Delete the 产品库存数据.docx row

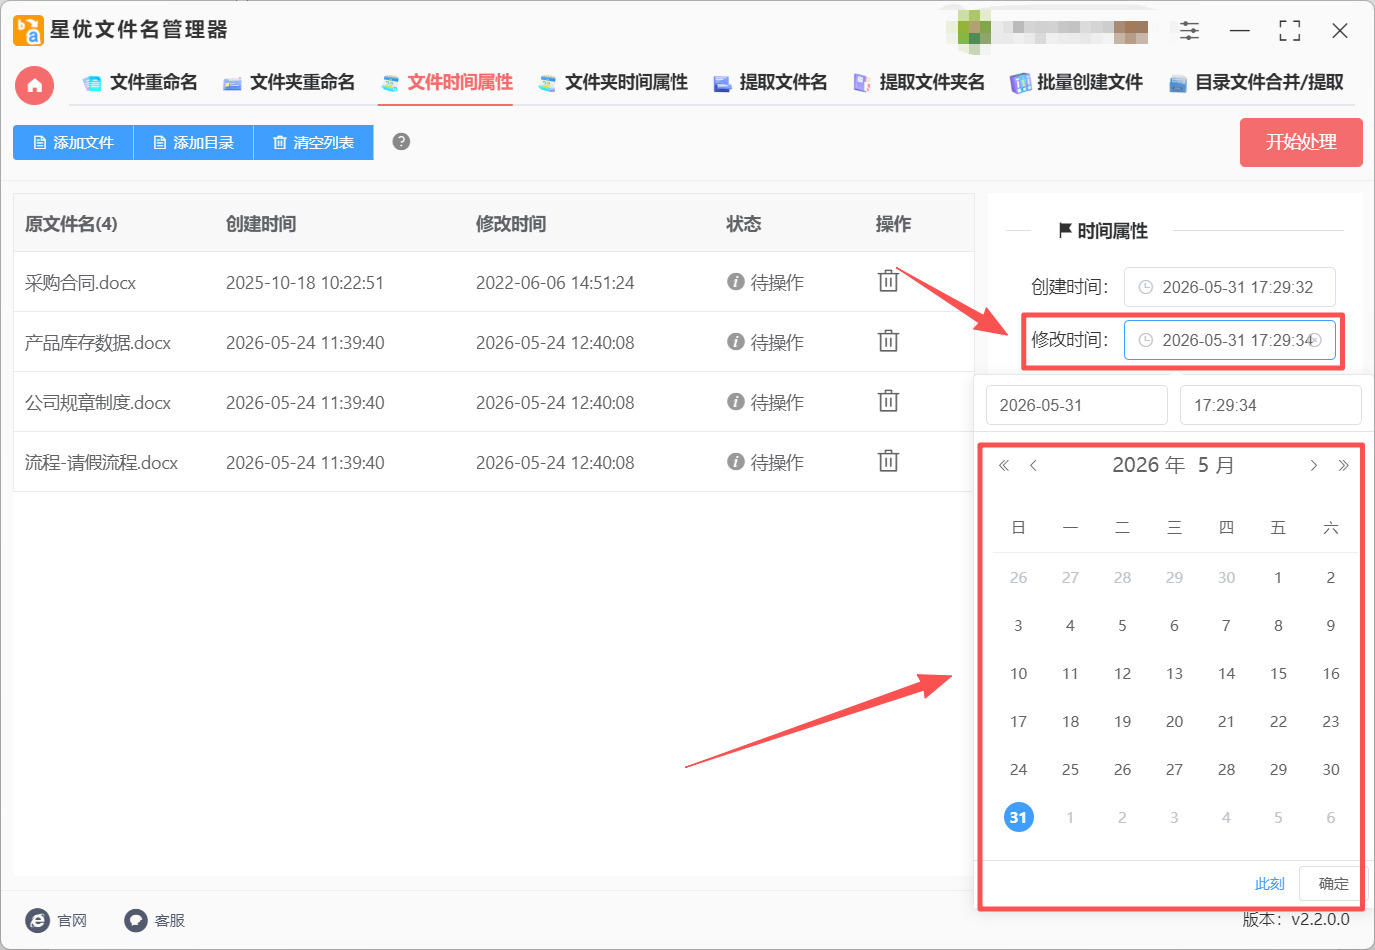pyautogui.click(x=888, y=342)
